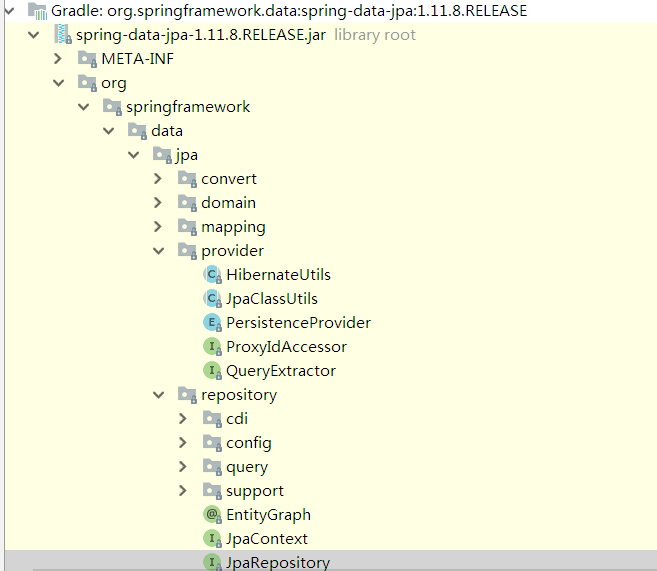657x571 pixels.
Task: Select the JpaContext interface name
Action: (267, 539)
